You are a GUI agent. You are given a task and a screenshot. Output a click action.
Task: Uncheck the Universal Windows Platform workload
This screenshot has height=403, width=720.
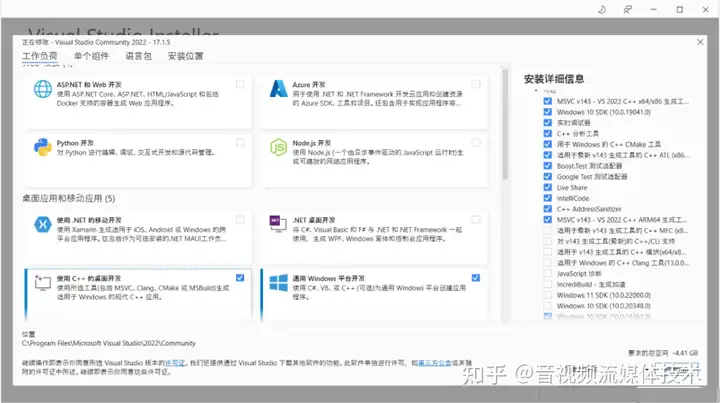click(476, 278)
